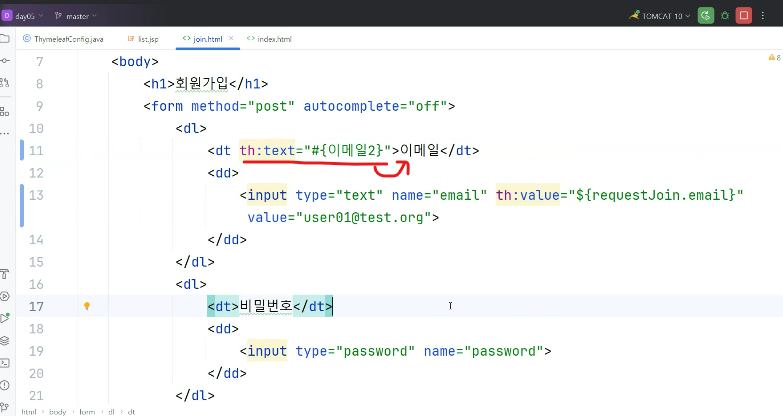Screen dimensions: 783x416
Task: Open More tool windows ellipsis
Action: [x=4, y=133]
